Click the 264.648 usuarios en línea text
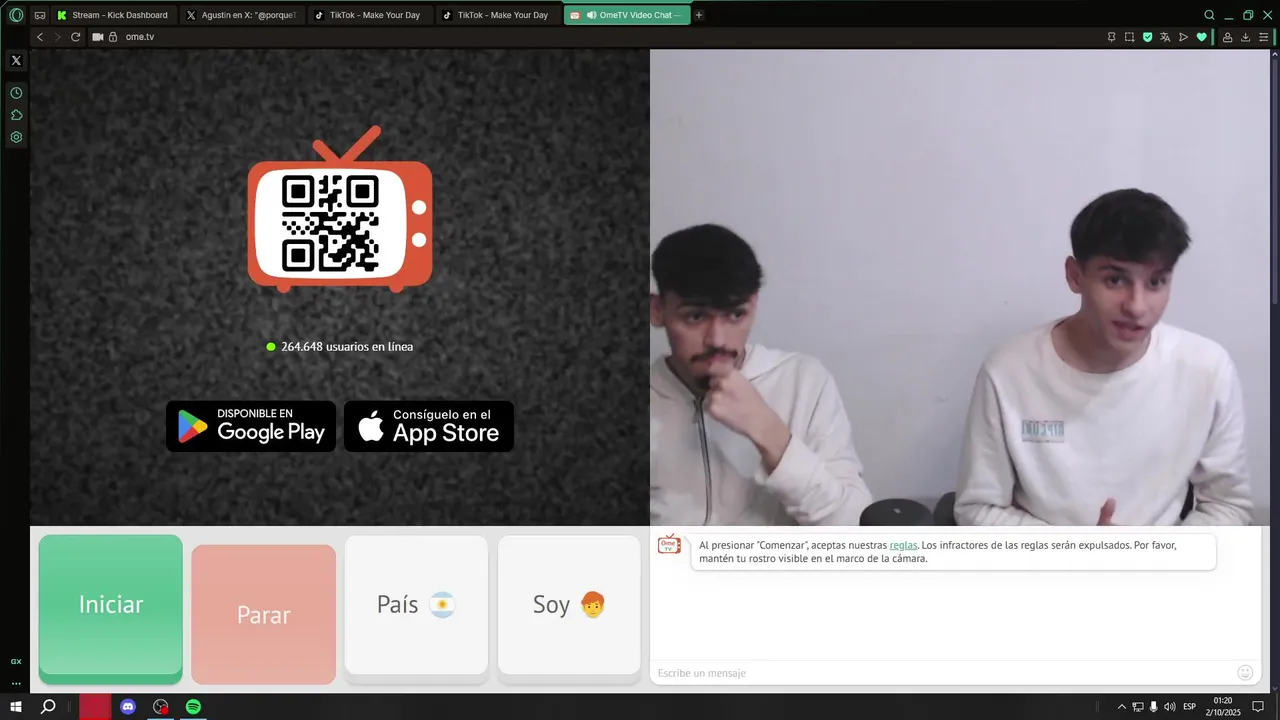The image size is (1280, 720). [x=347, y=347]
